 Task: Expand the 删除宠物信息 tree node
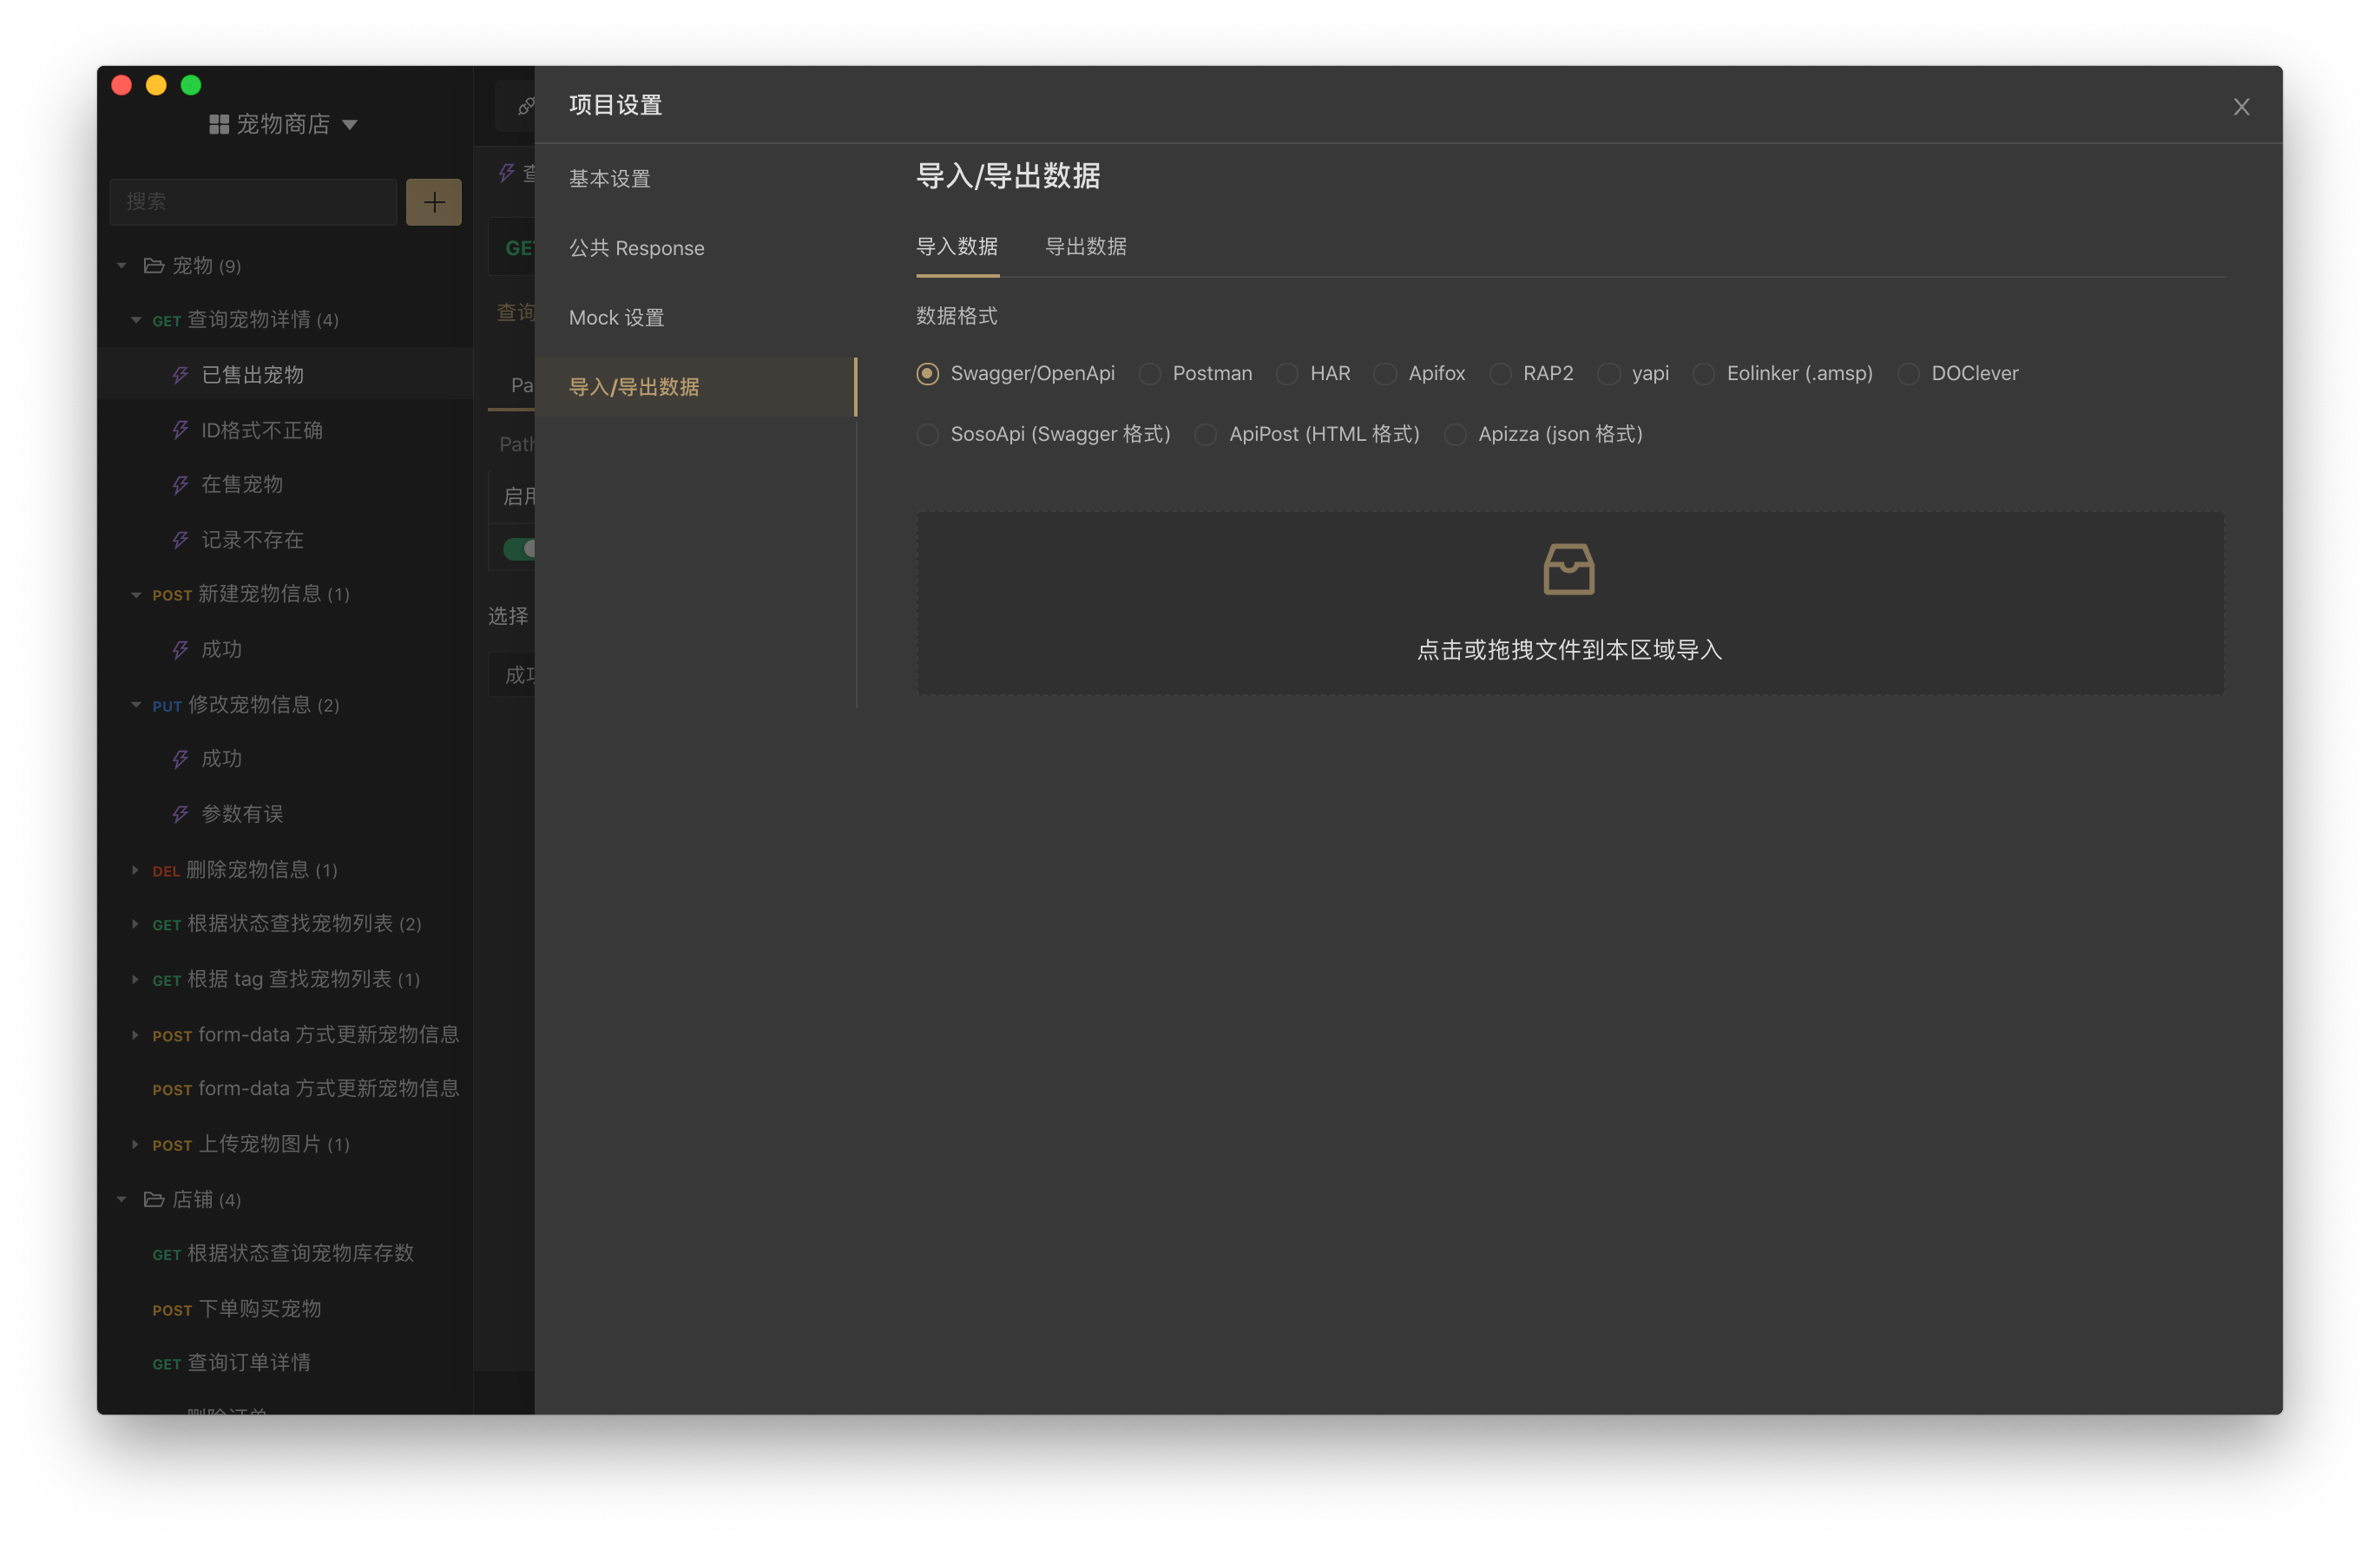point(135,870)
